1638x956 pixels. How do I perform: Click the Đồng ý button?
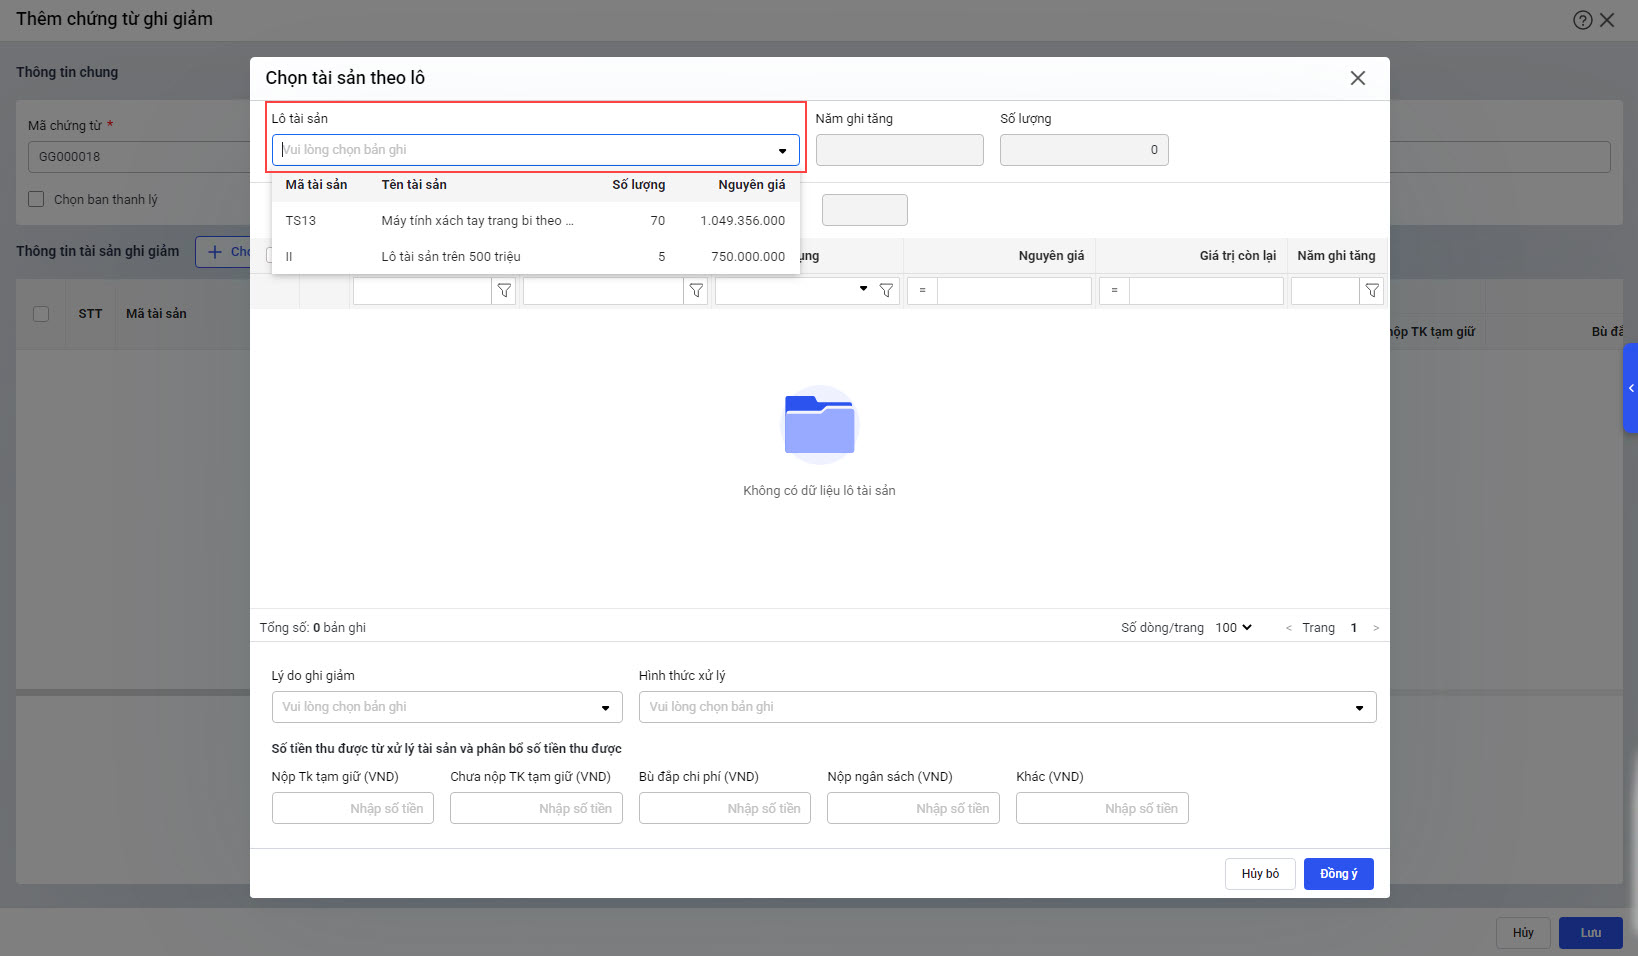point(1338,874)
